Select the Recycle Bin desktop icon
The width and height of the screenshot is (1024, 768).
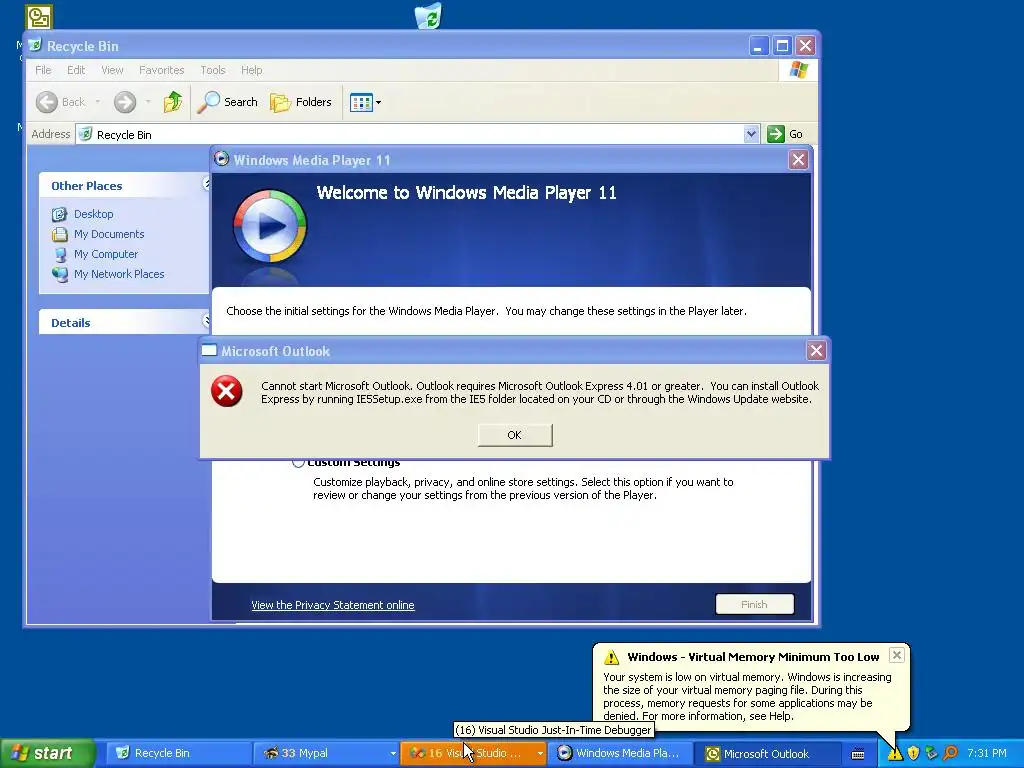428,16
